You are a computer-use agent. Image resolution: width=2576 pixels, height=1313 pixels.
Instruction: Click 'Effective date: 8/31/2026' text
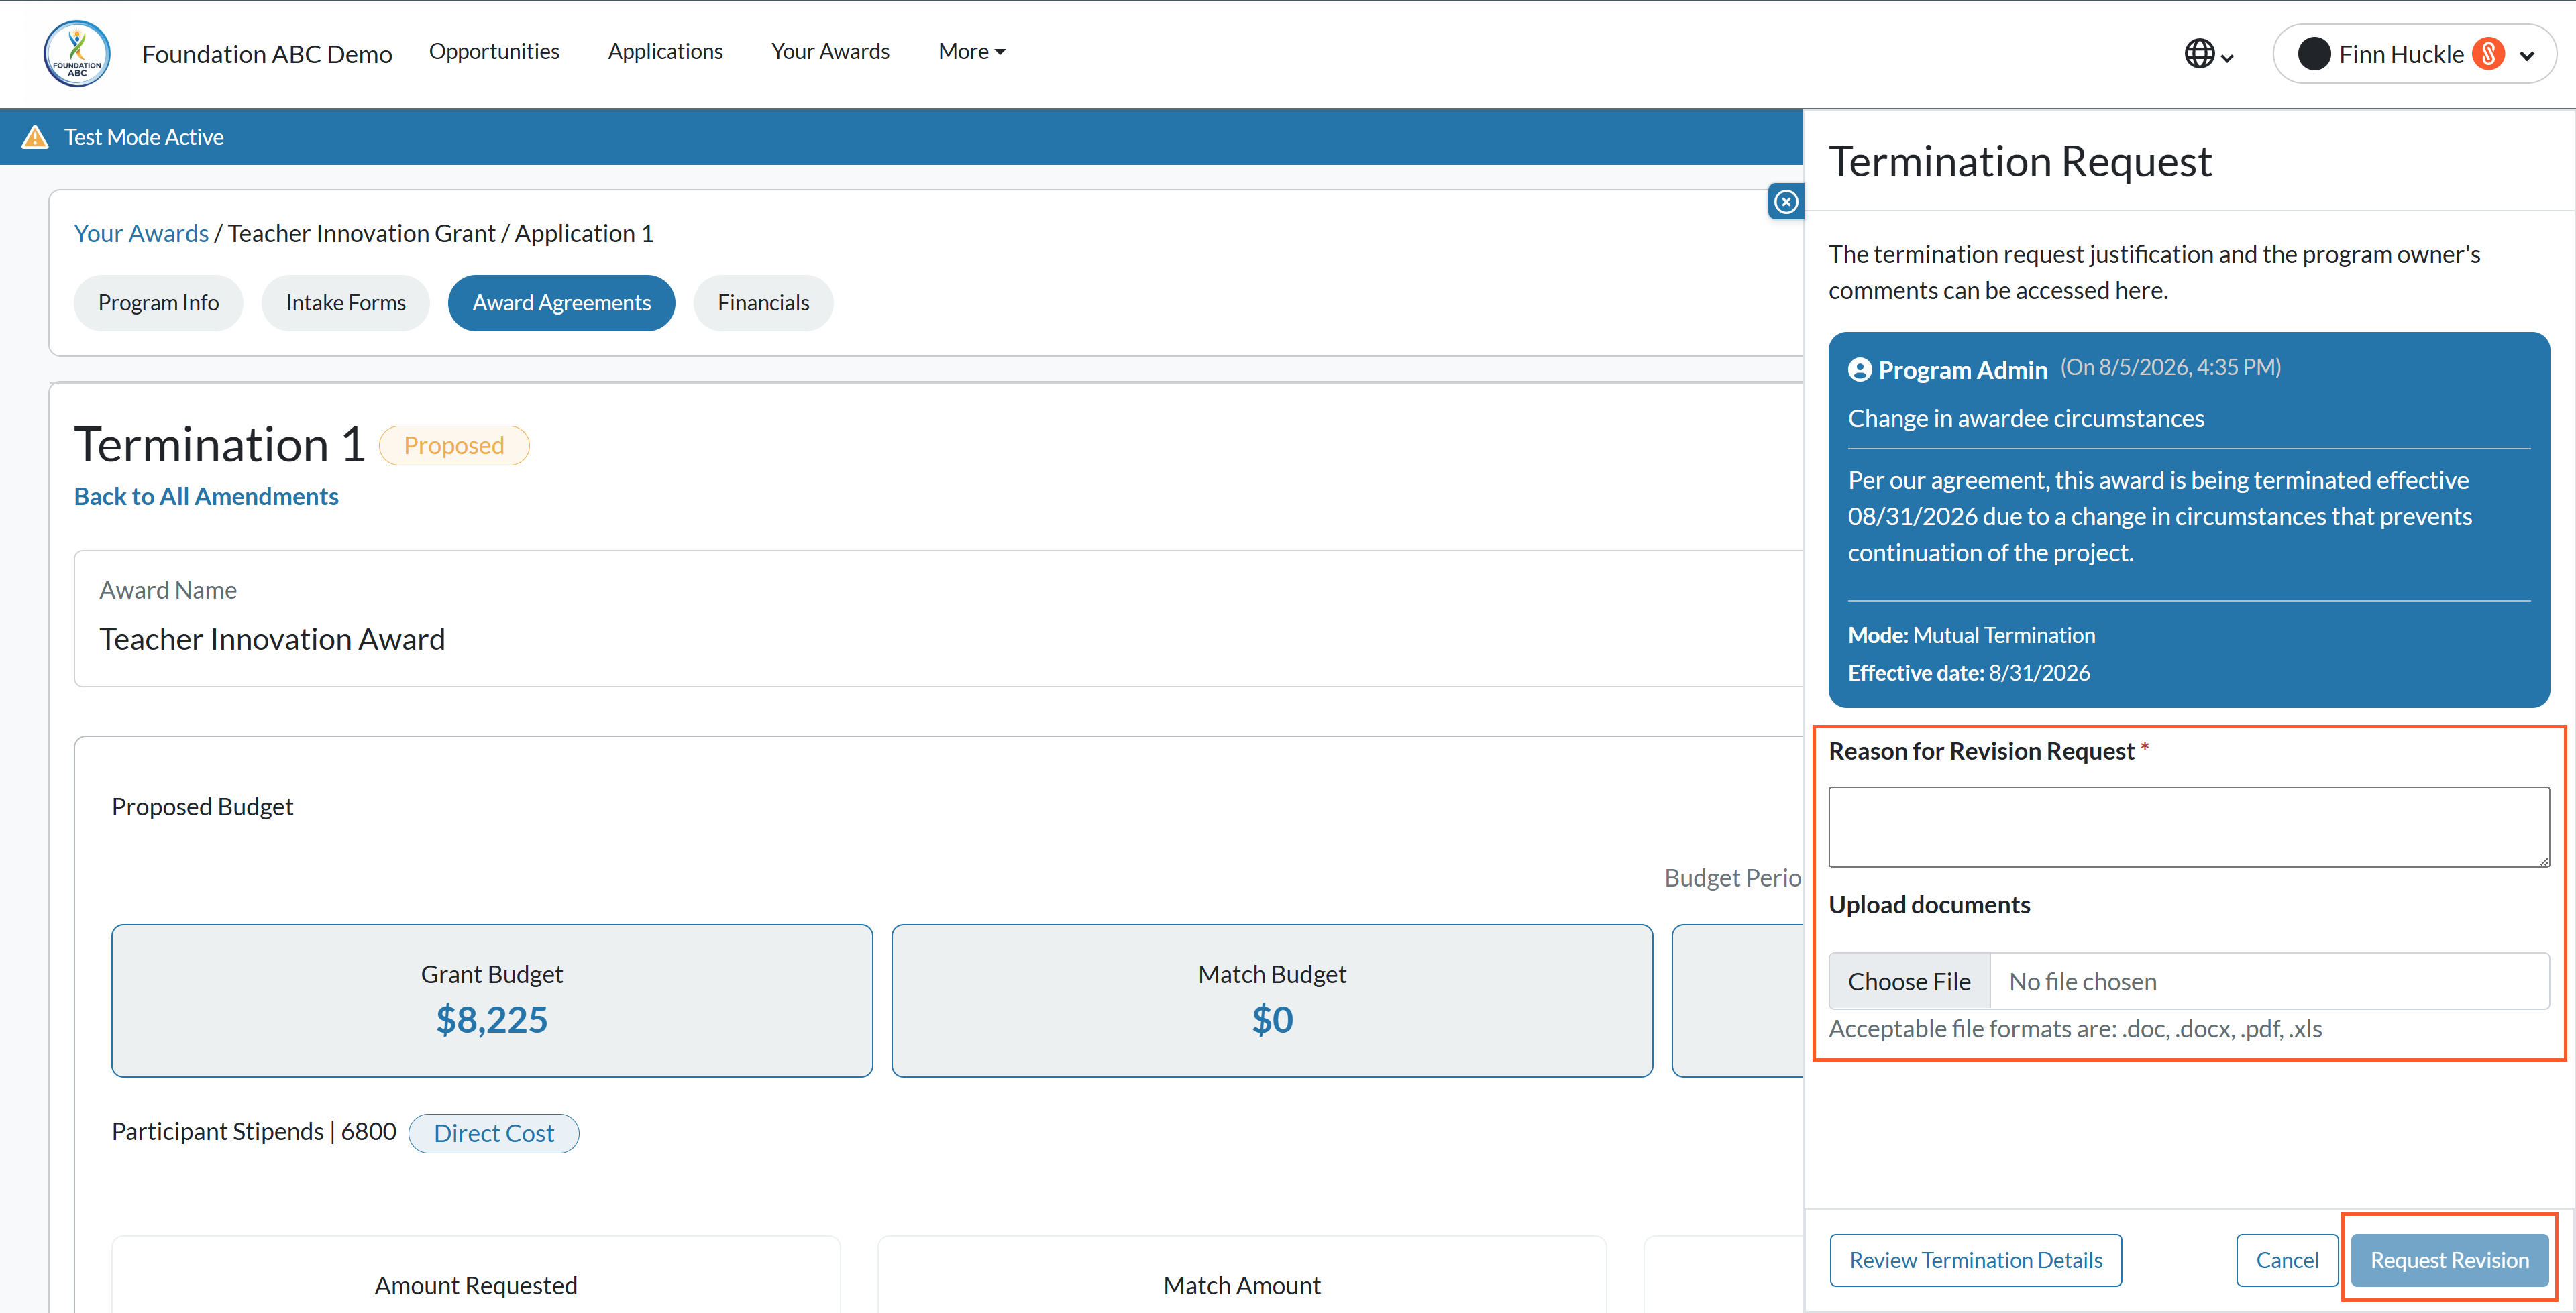(x=1969, y=673)
